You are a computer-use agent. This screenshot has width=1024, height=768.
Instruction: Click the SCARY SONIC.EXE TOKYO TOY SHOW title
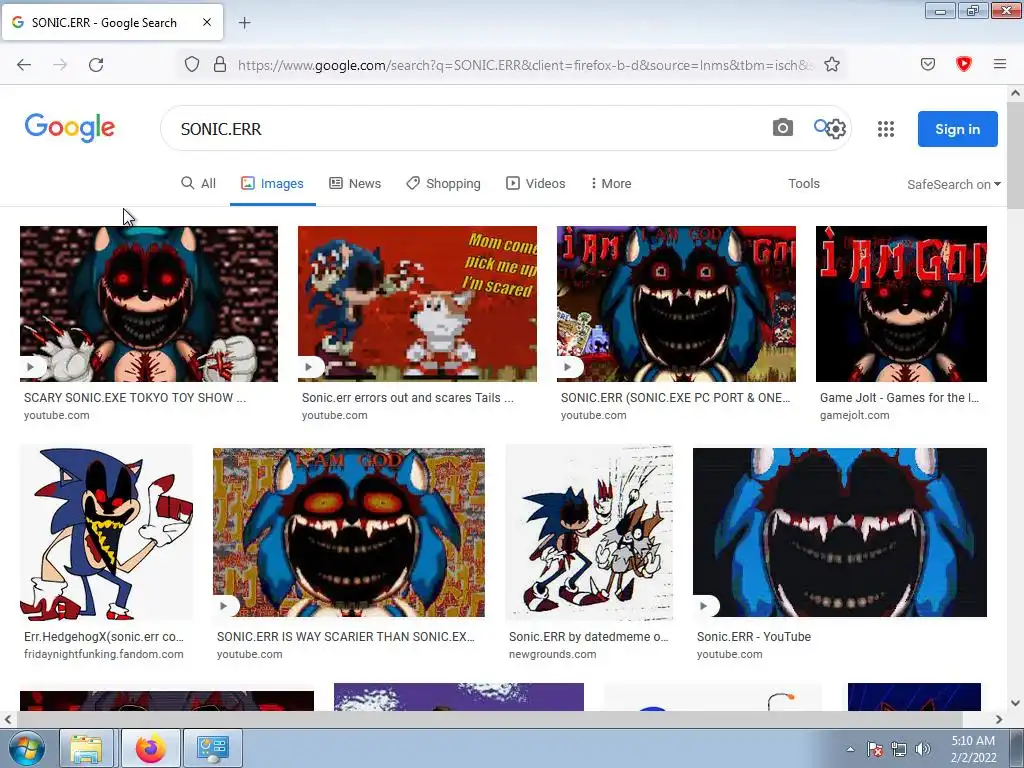[135, 398]
